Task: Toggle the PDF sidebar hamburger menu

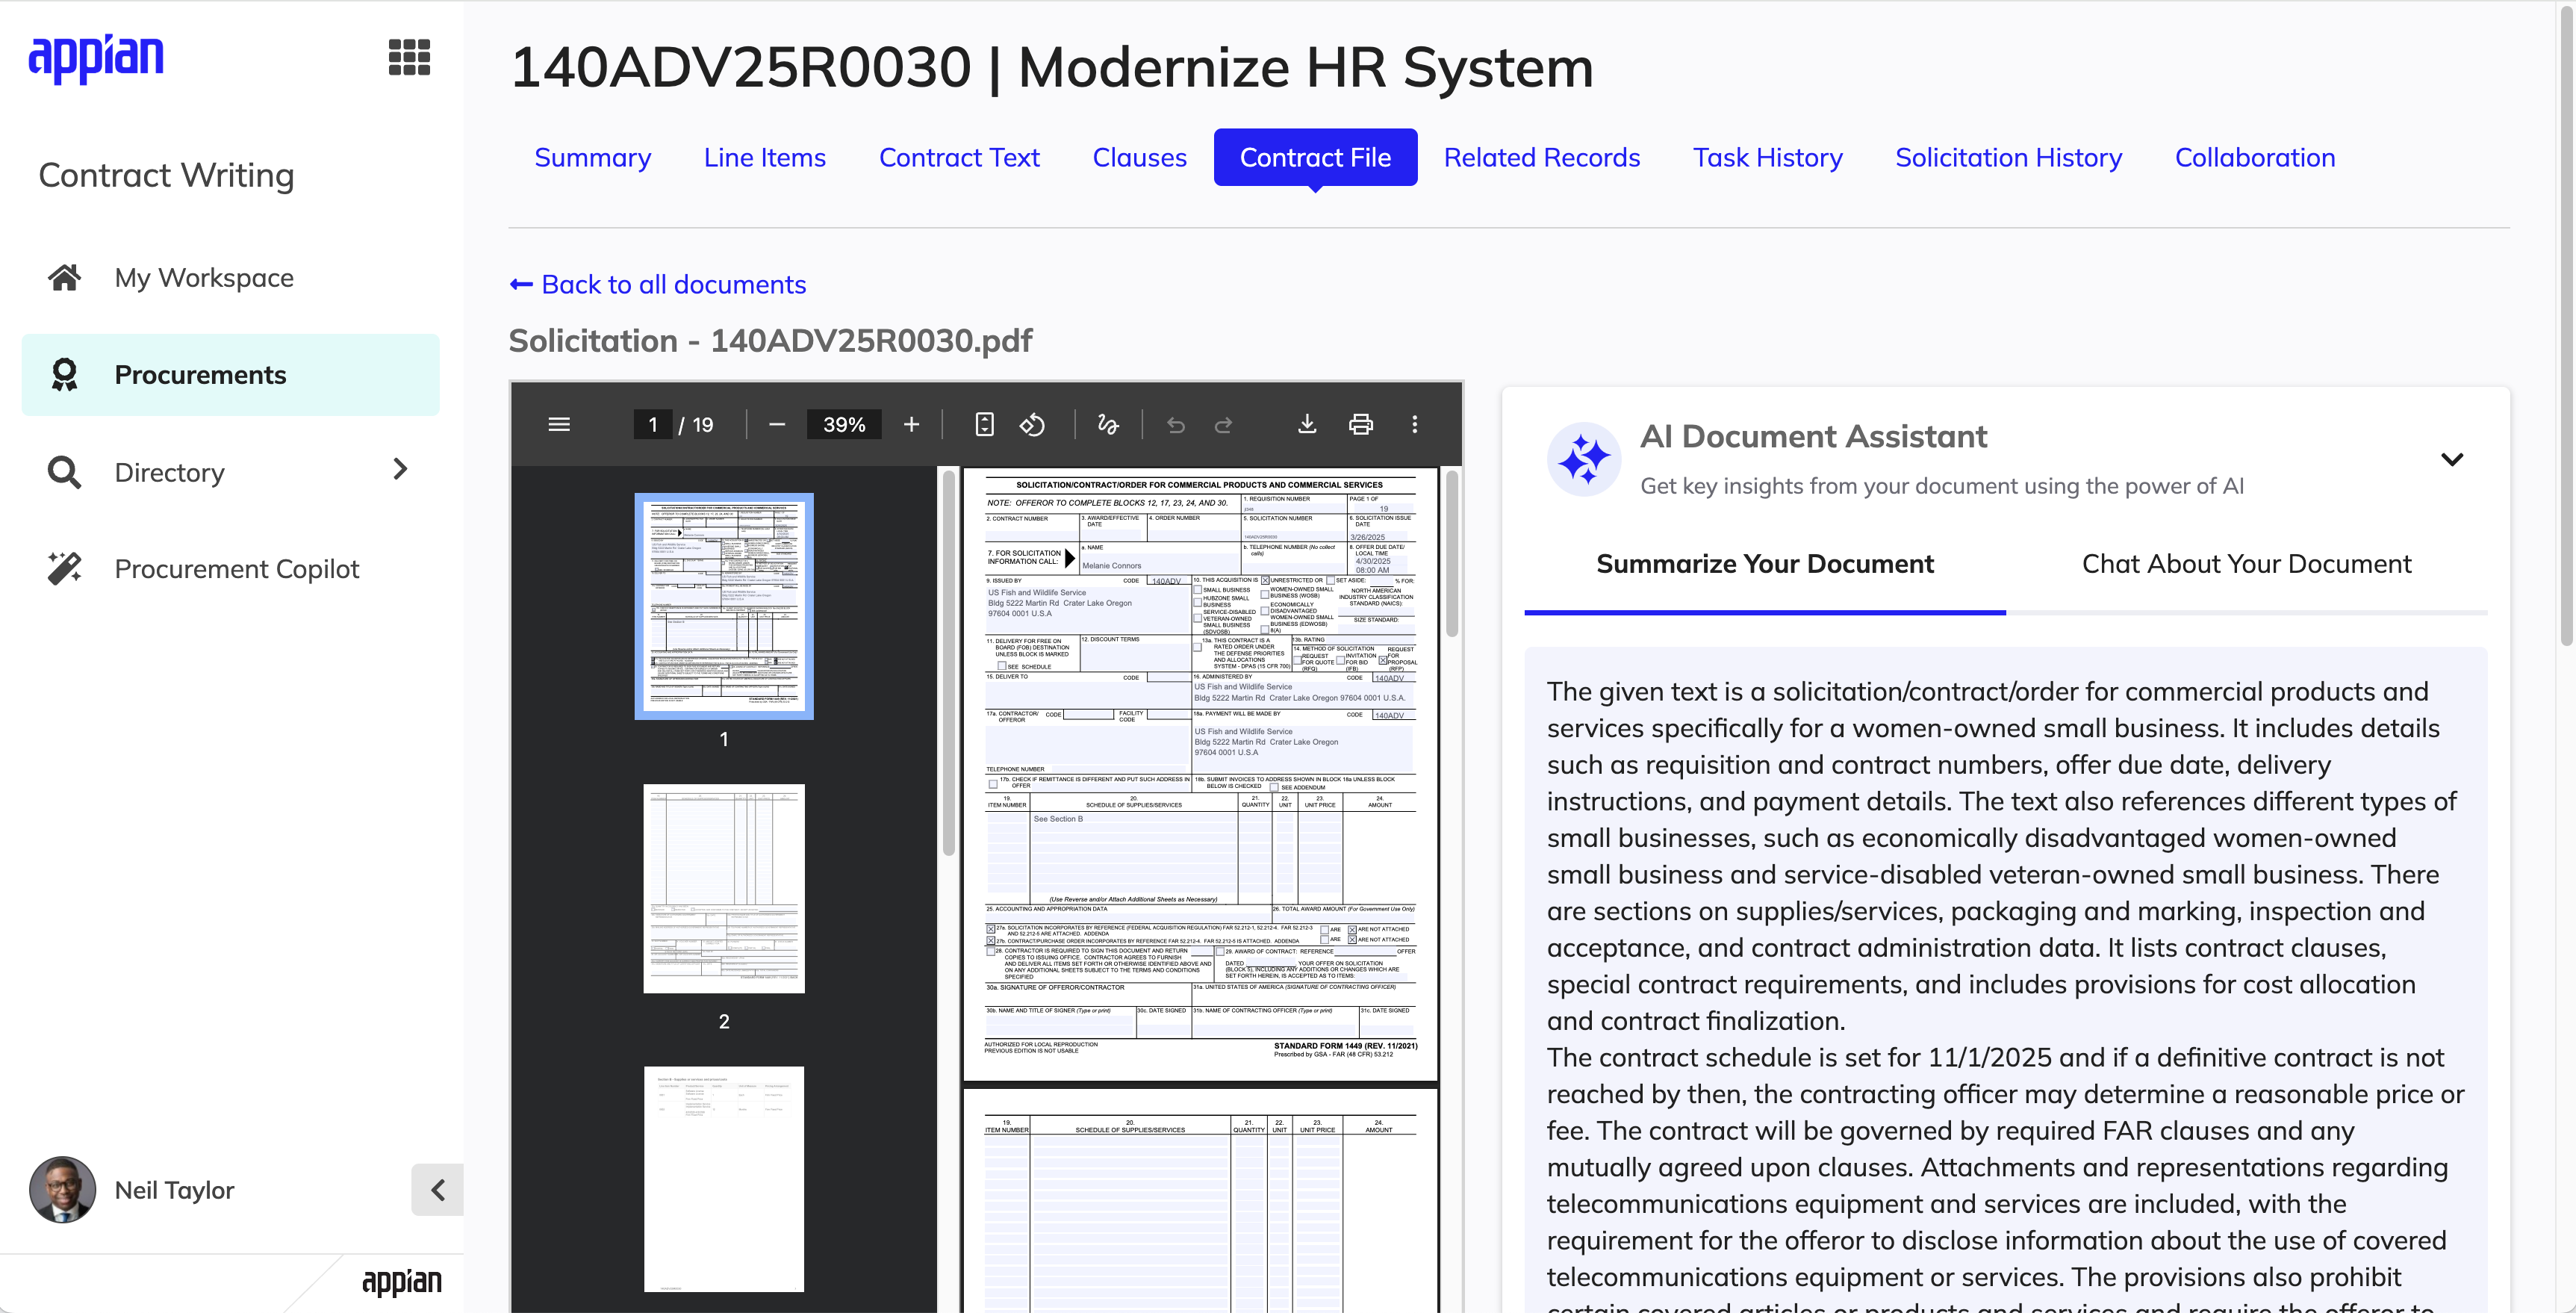Action: click(559, 424)
